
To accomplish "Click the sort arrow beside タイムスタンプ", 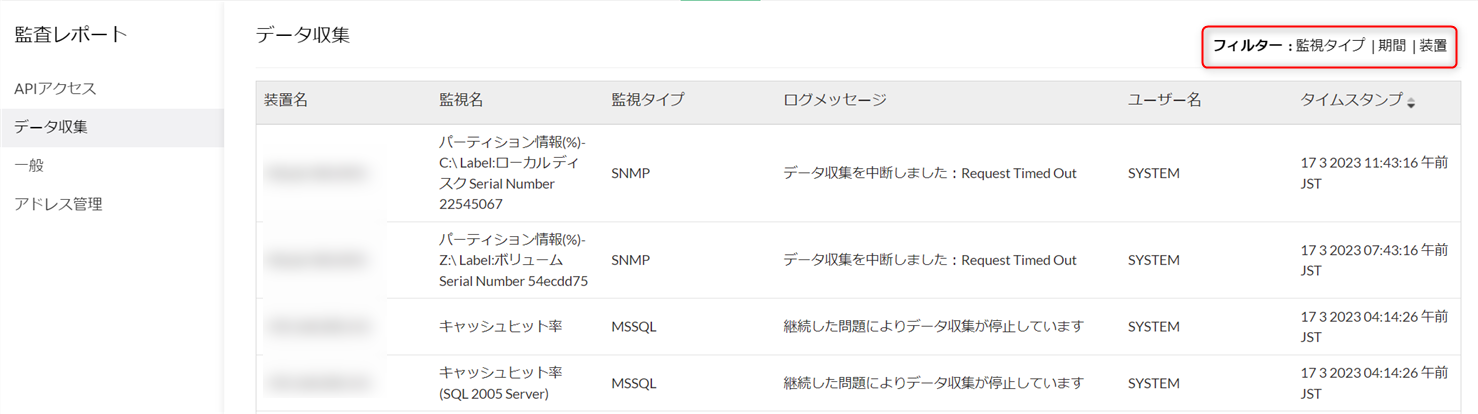I will [1411, 102].
